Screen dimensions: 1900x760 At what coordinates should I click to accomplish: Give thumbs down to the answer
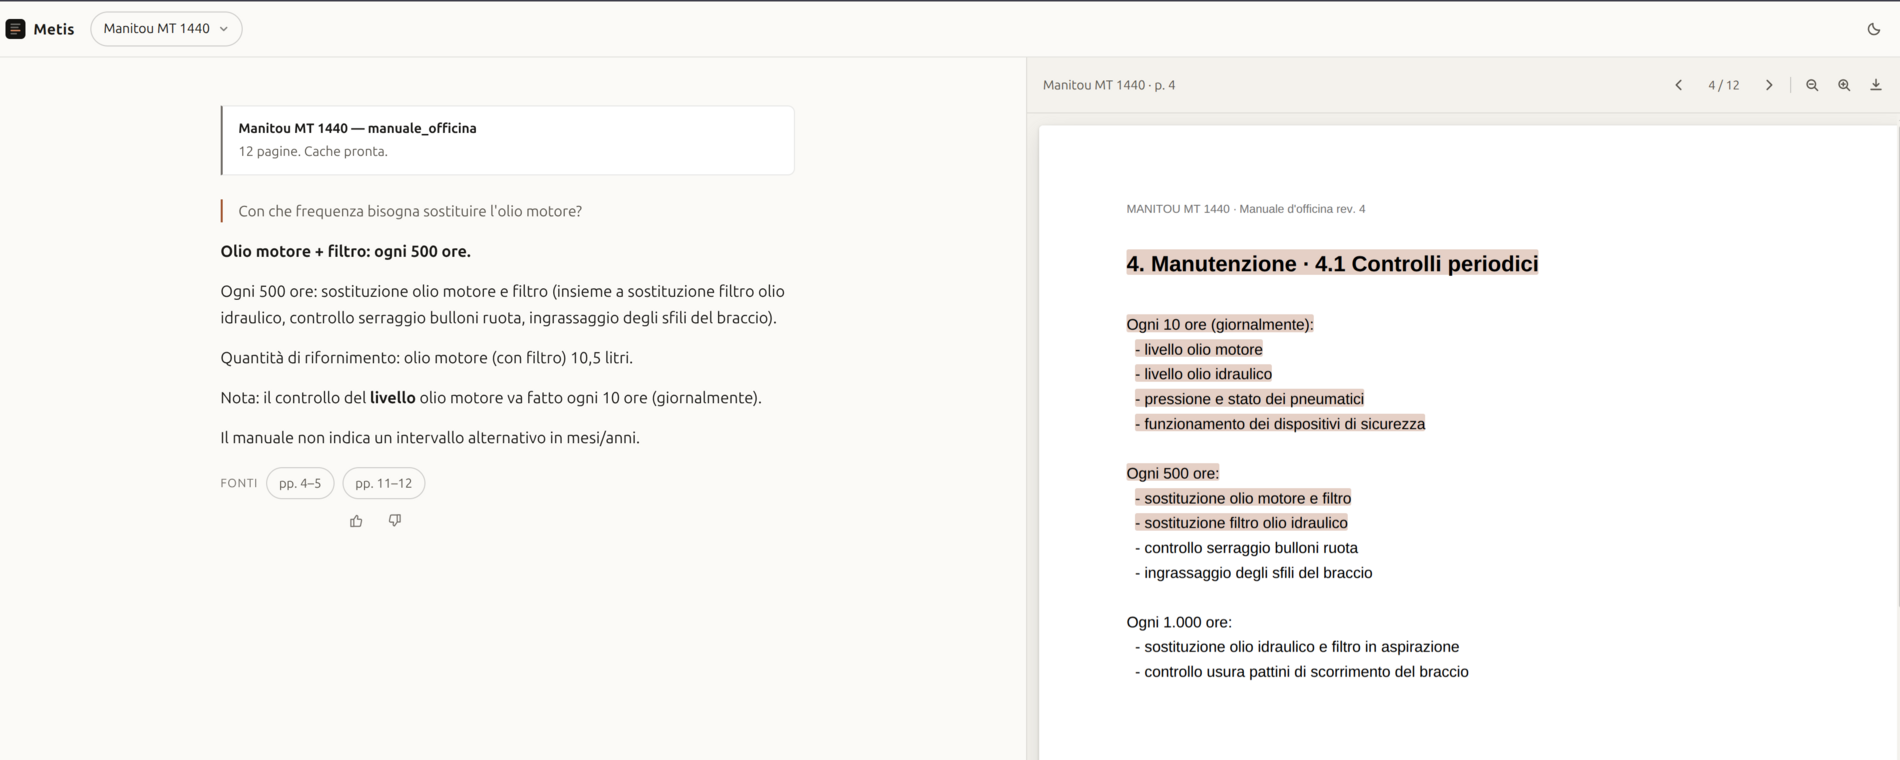point(395,521)
